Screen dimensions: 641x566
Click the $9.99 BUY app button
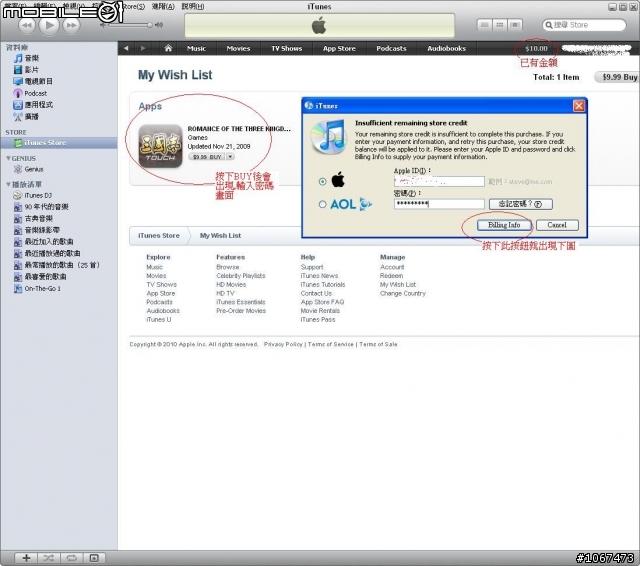click(207, 157)
